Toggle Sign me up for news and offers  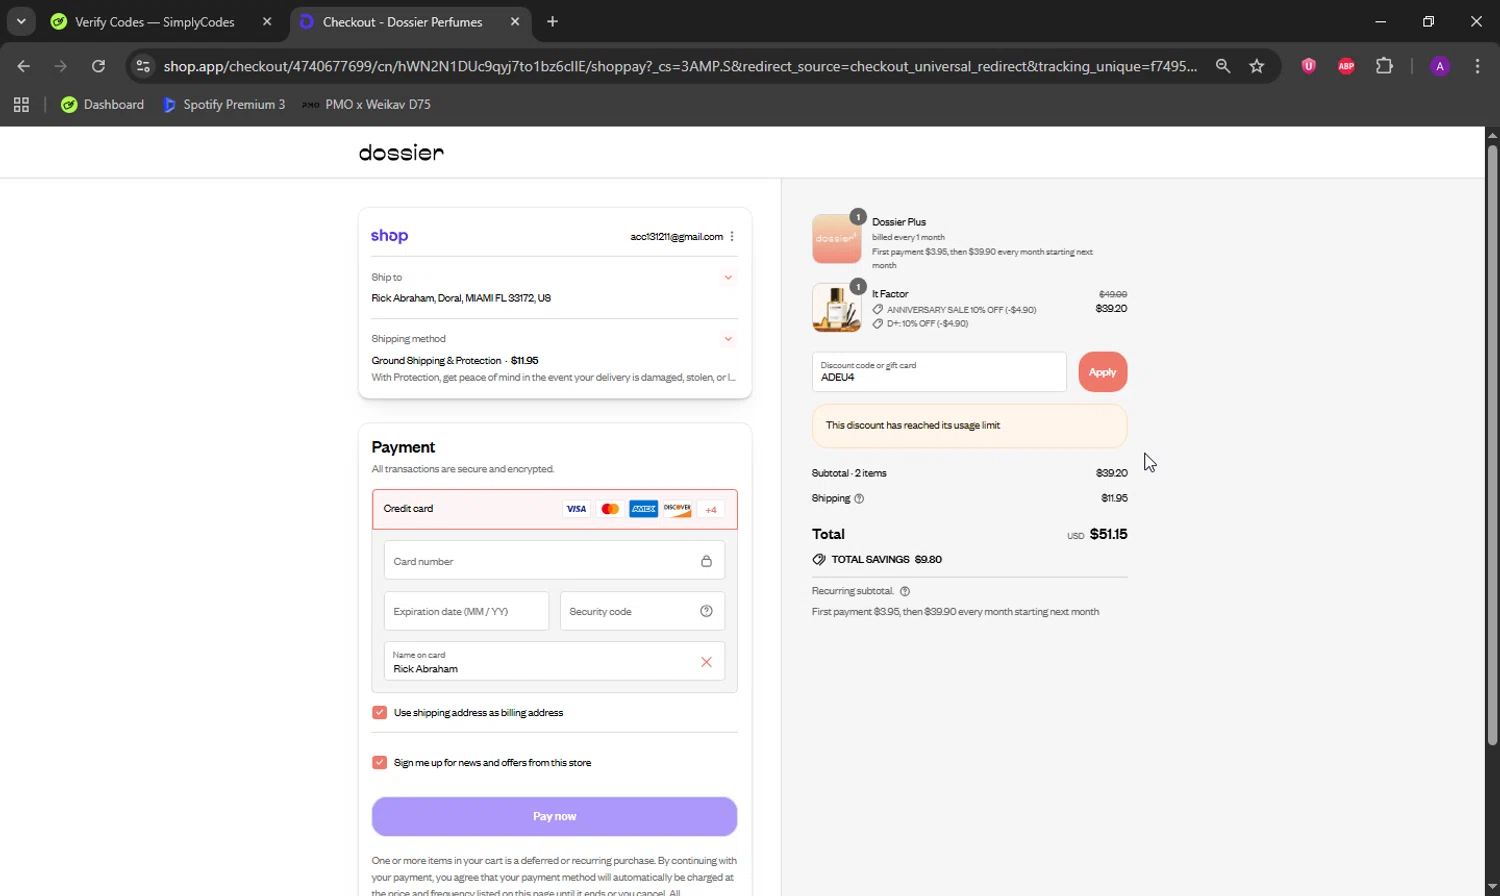point(379,763)
